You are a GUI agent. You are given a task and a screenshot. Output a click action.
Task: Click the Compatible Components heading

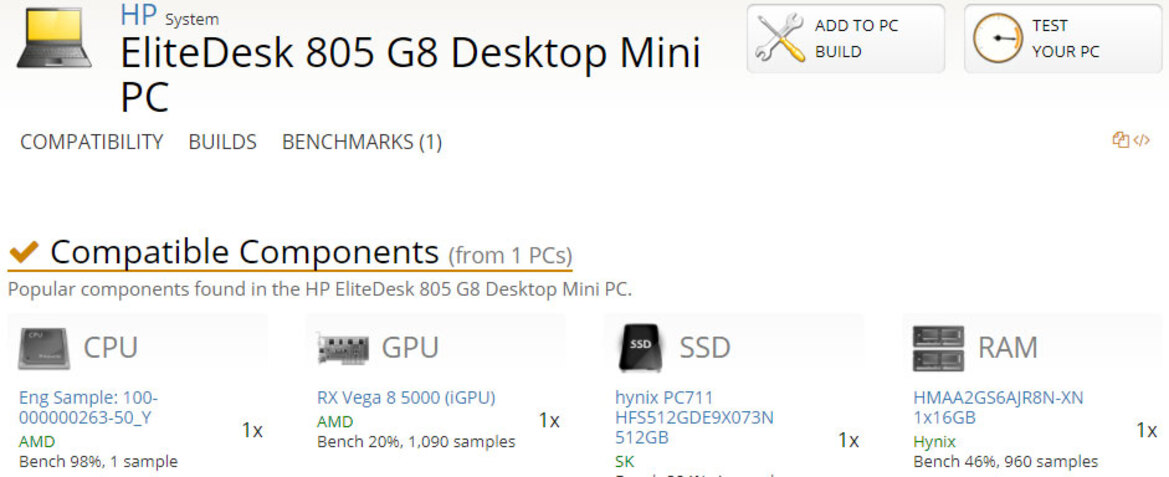pos(245,252)
